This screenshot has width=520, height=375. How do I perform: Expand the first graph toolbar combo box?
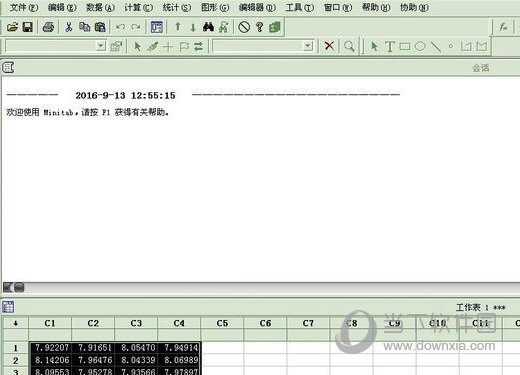[101, 46]
